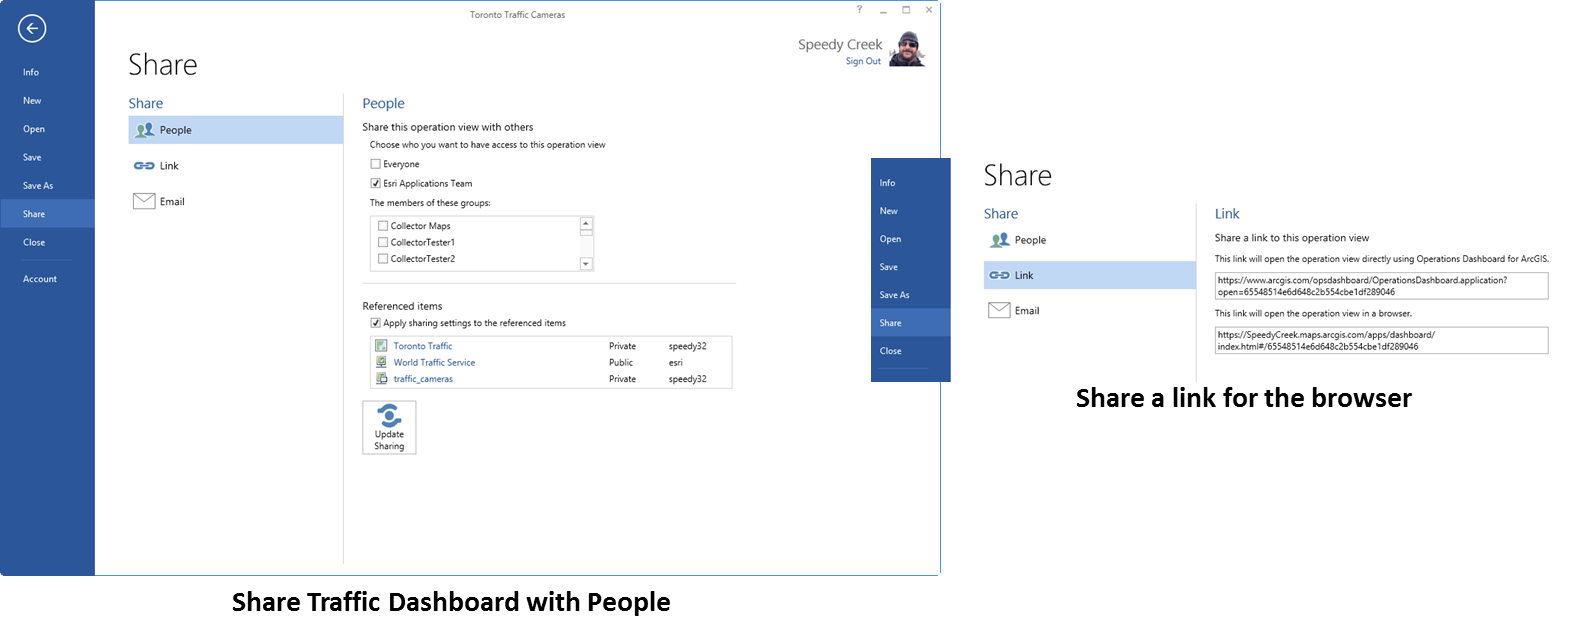Image resolution: width=1573 pixels, height=637 pixels.
Task: Click the Email envelope icon in left Share list
Action: (x=144, y=201)
